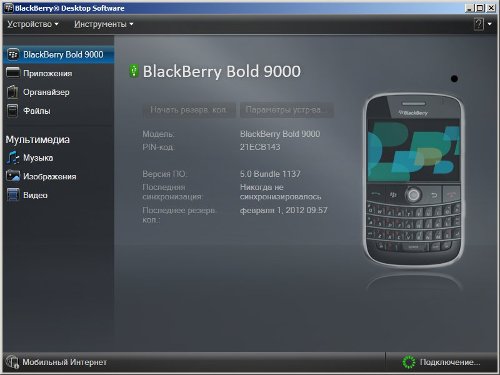Click the Подключение... status text
The image size is (500, 375).
450,362
